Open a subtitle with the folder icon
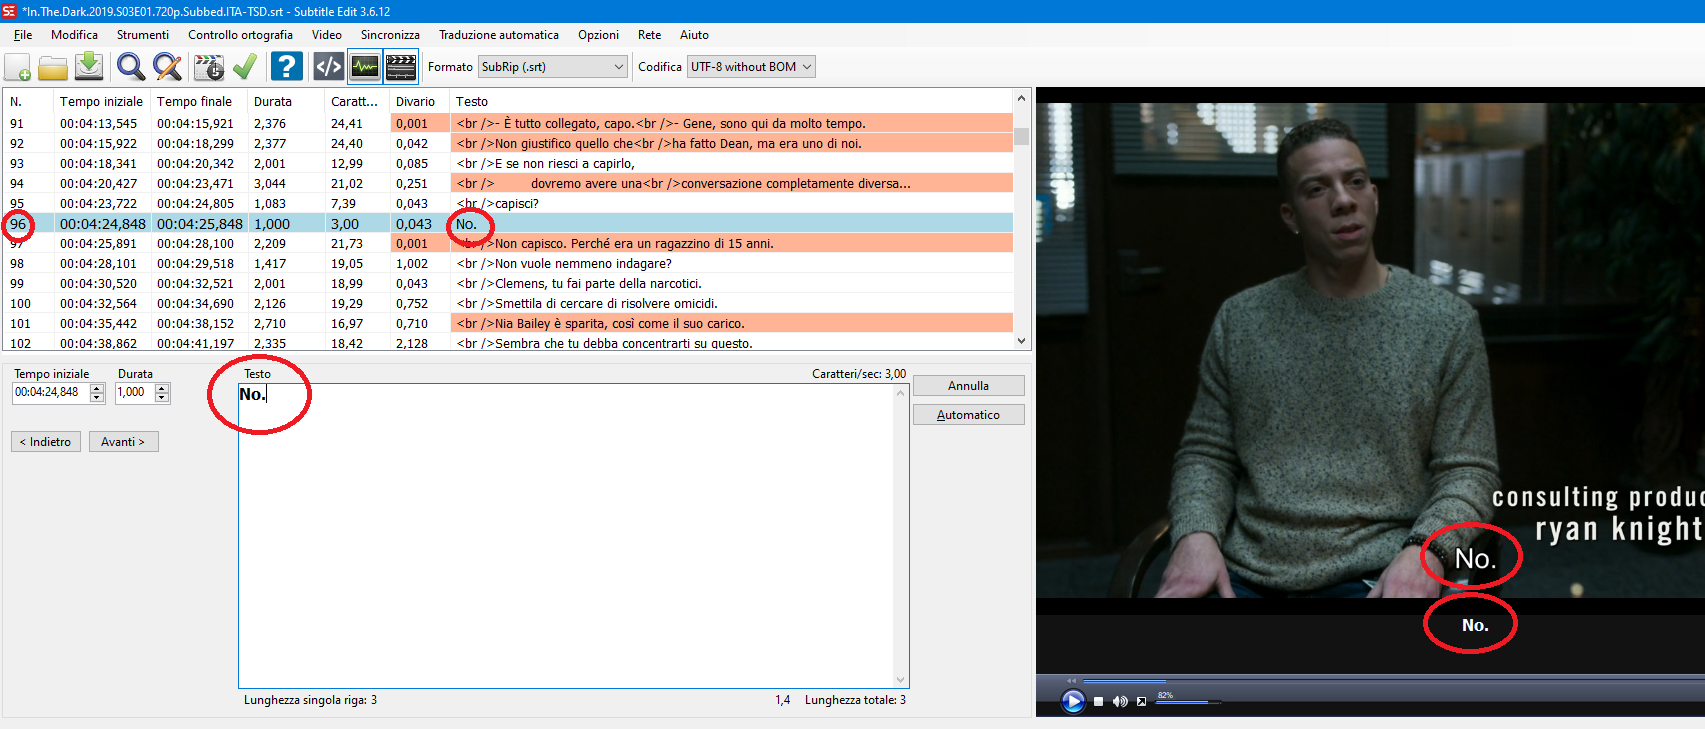Viewport: 1705px width, 729px height. (53, 67)
